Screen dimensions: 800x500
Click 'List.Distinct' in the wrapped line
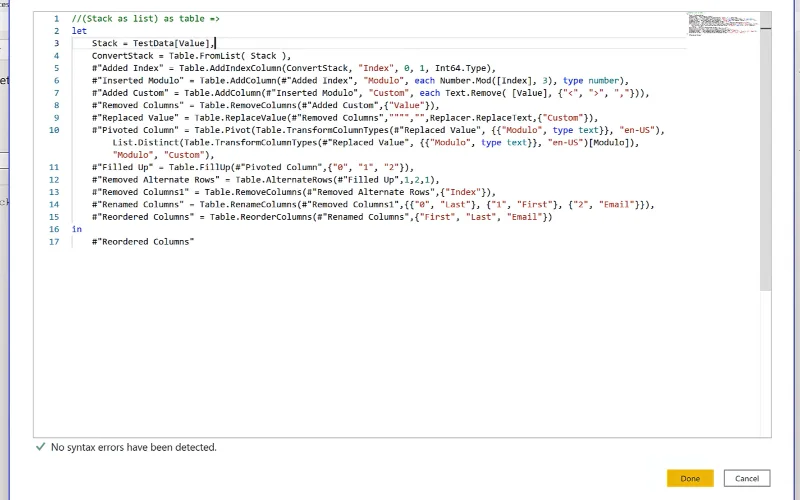click(x=145, y=142)
